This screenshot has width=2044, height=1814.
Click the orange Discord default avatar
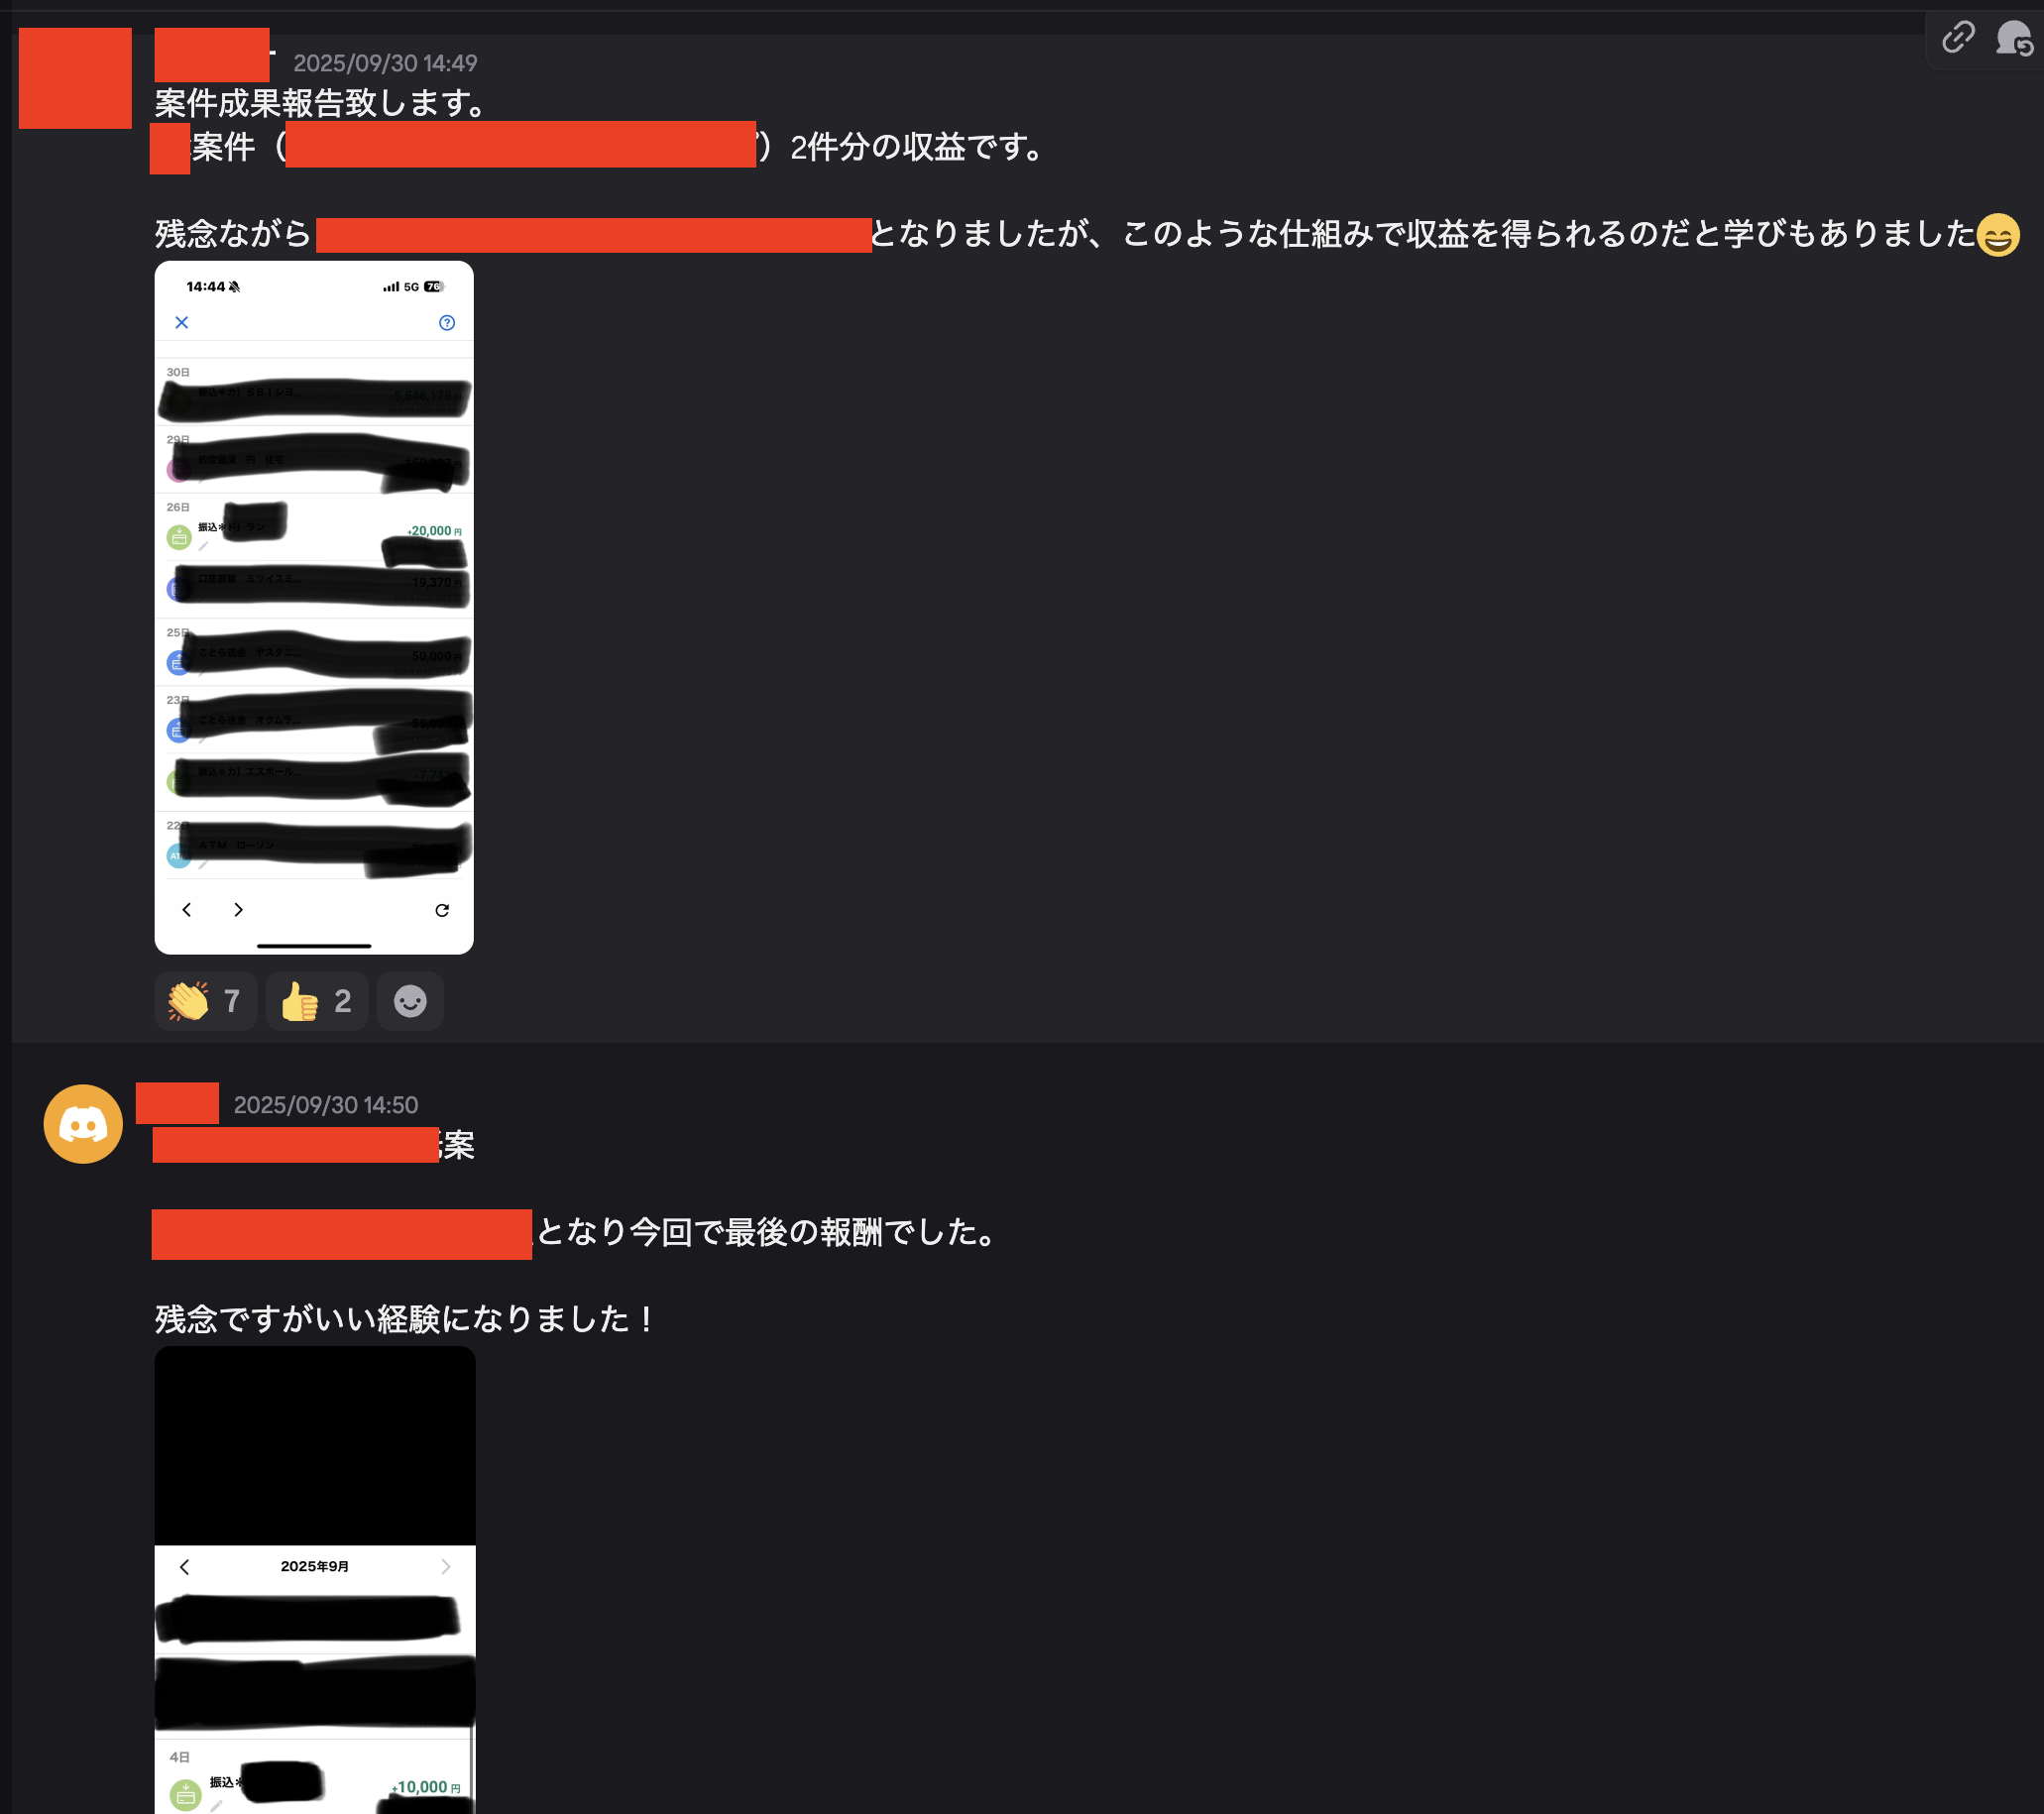pos(83,1124)
